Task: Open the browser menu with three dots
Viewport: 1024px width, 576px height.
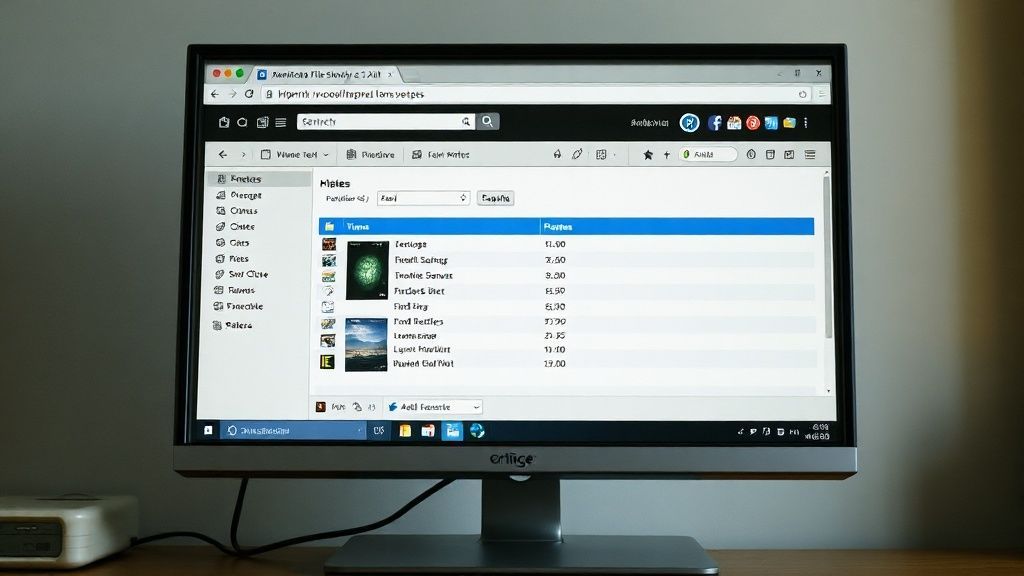Action: point(806,121)
